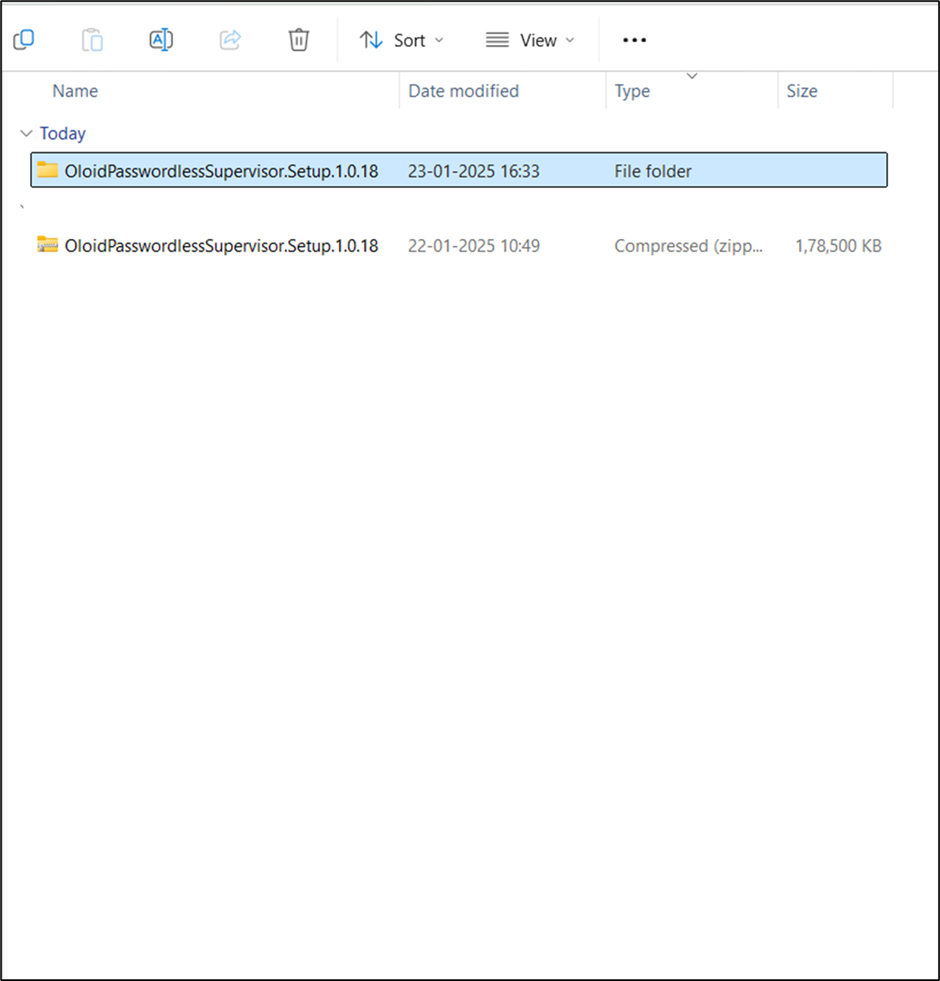Click the date 22-01-2025 10:49

[474, 245]
